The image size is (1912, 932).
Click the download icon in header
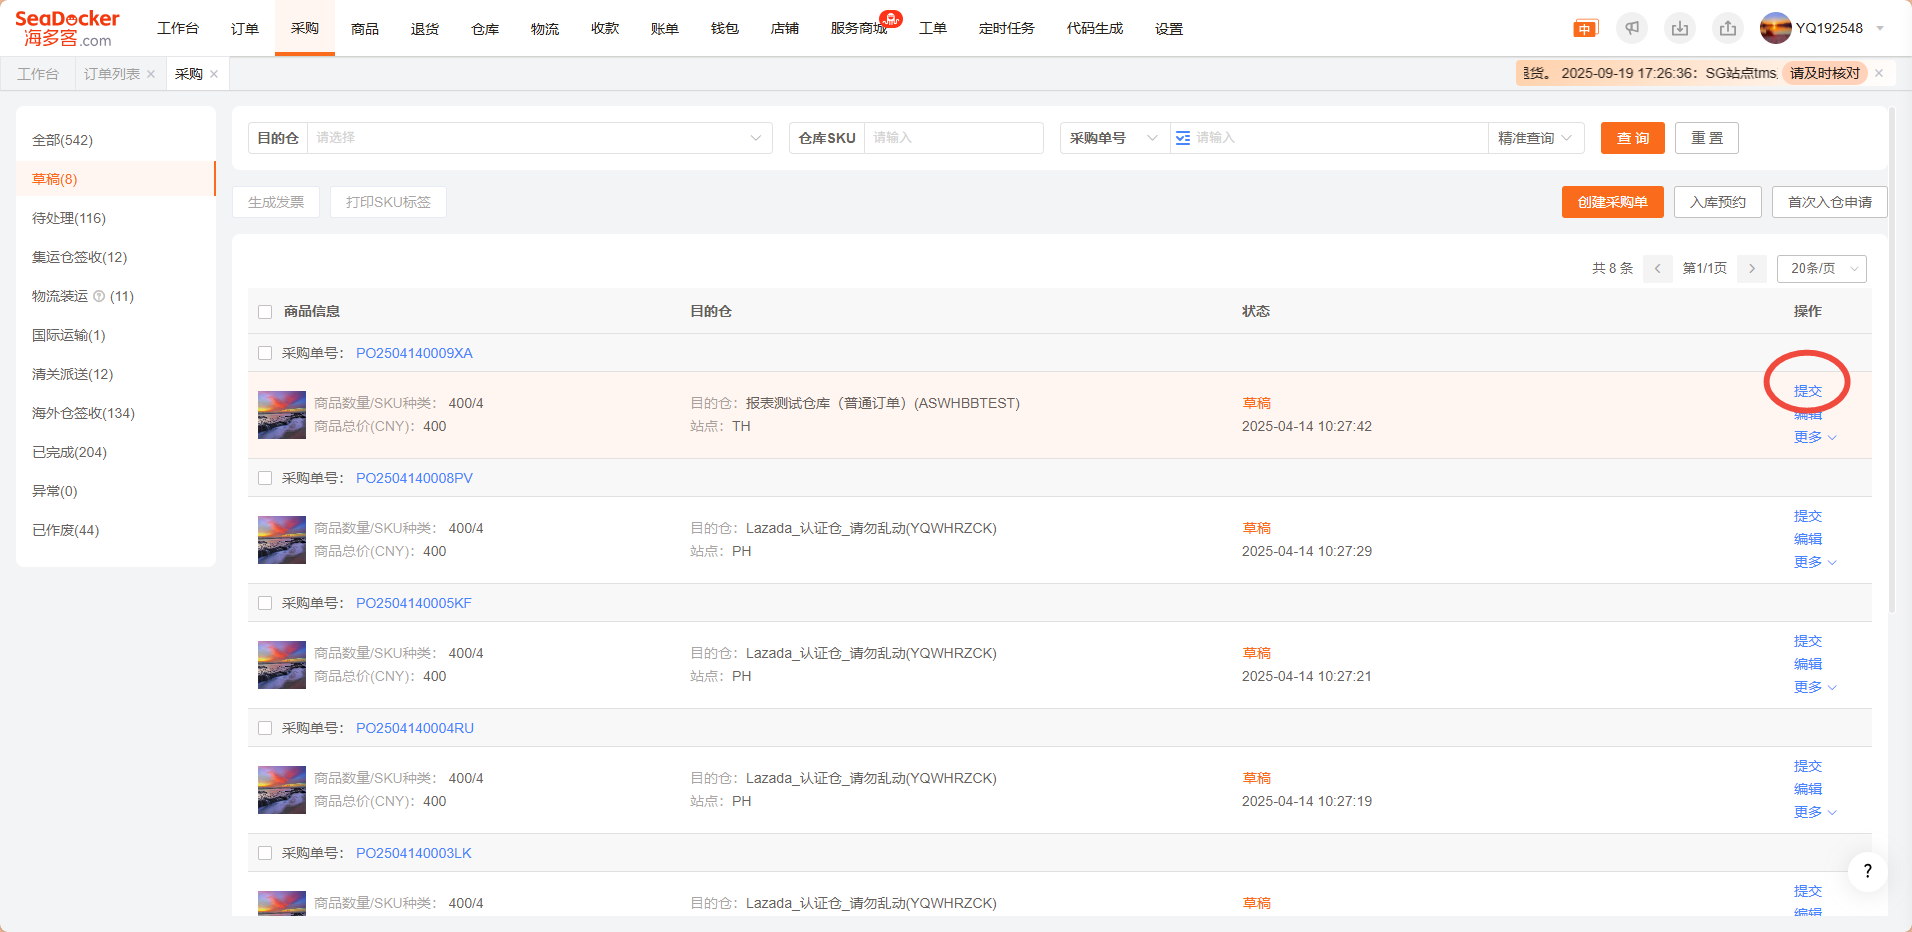click(x=1680, y=28)
